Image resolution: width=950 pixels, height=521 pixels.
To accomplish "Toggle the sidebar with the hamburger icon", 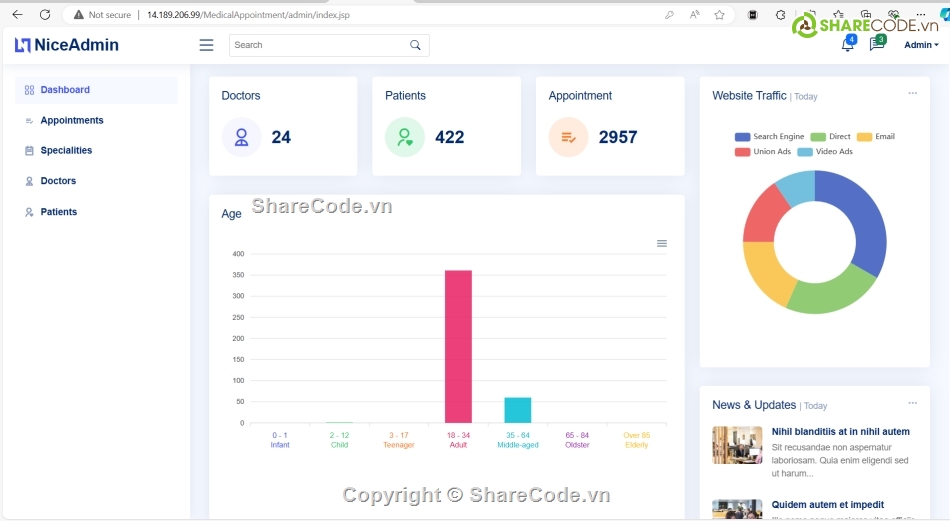I will (x=206, y=45).
